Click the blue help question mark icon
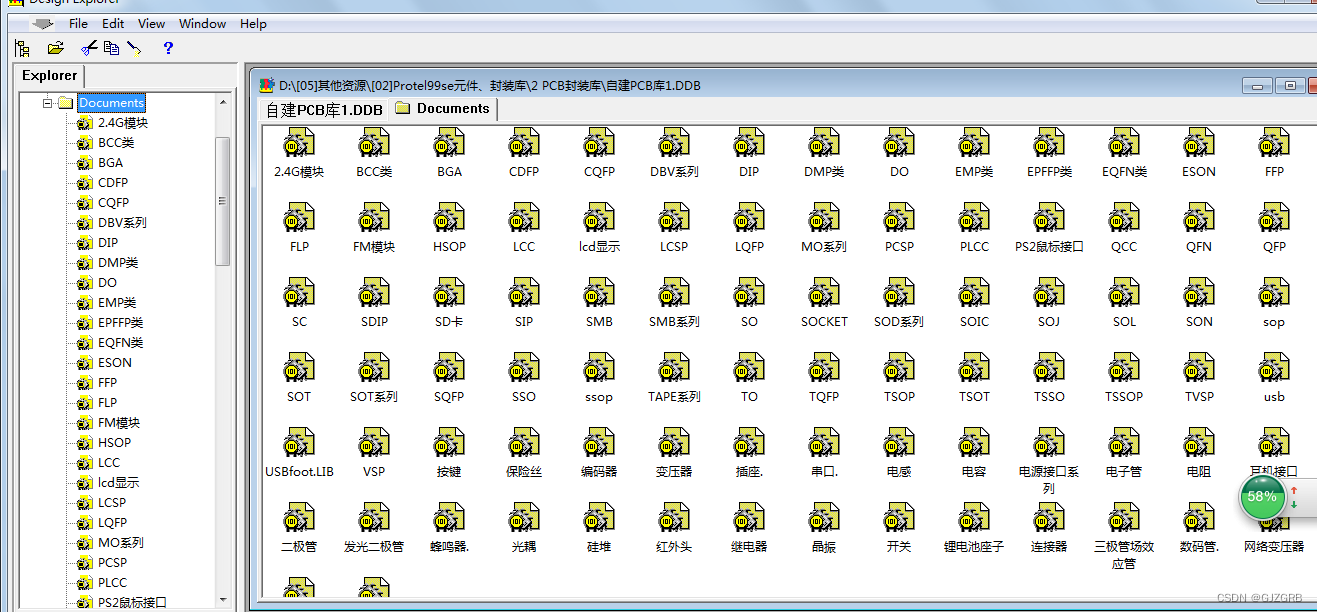Image resolution: width=1317 pixels, height=612 pixels. [x=168, y=47]
